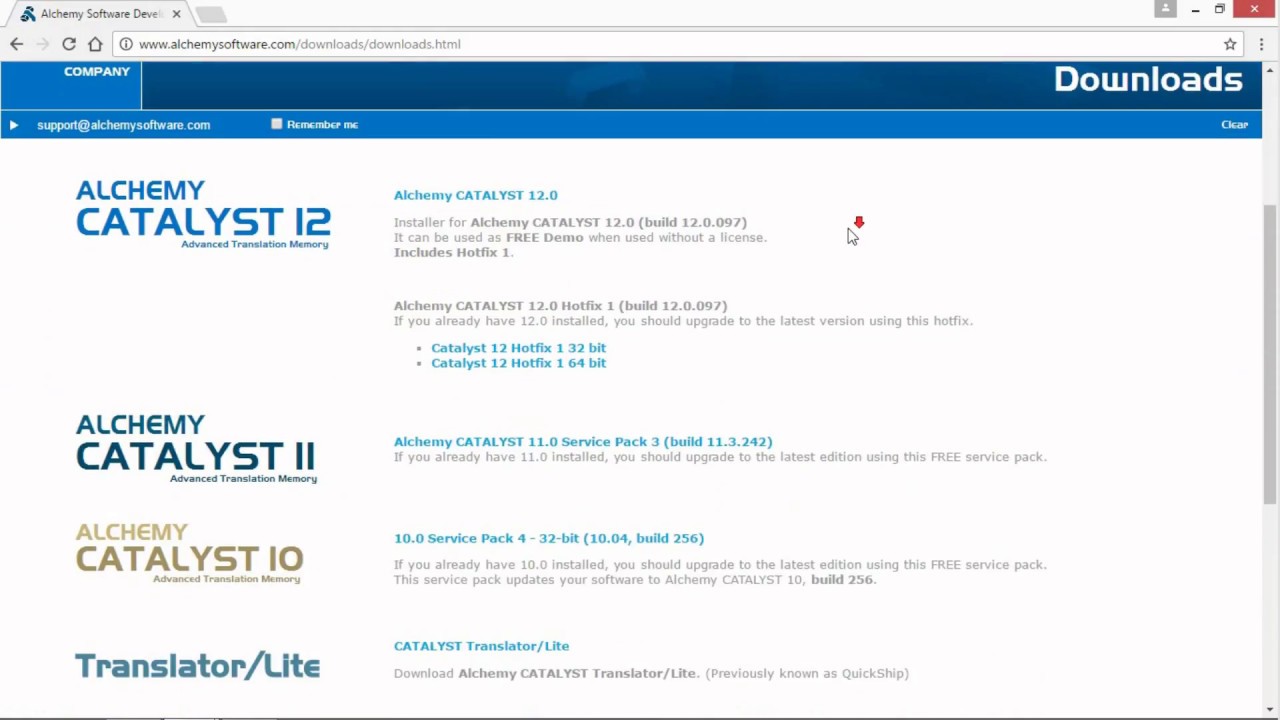Viewport: 1280px width, 720px height.
Task: Download Catalyst 12 Hotfix 1 32 bit
Action: 518,348
